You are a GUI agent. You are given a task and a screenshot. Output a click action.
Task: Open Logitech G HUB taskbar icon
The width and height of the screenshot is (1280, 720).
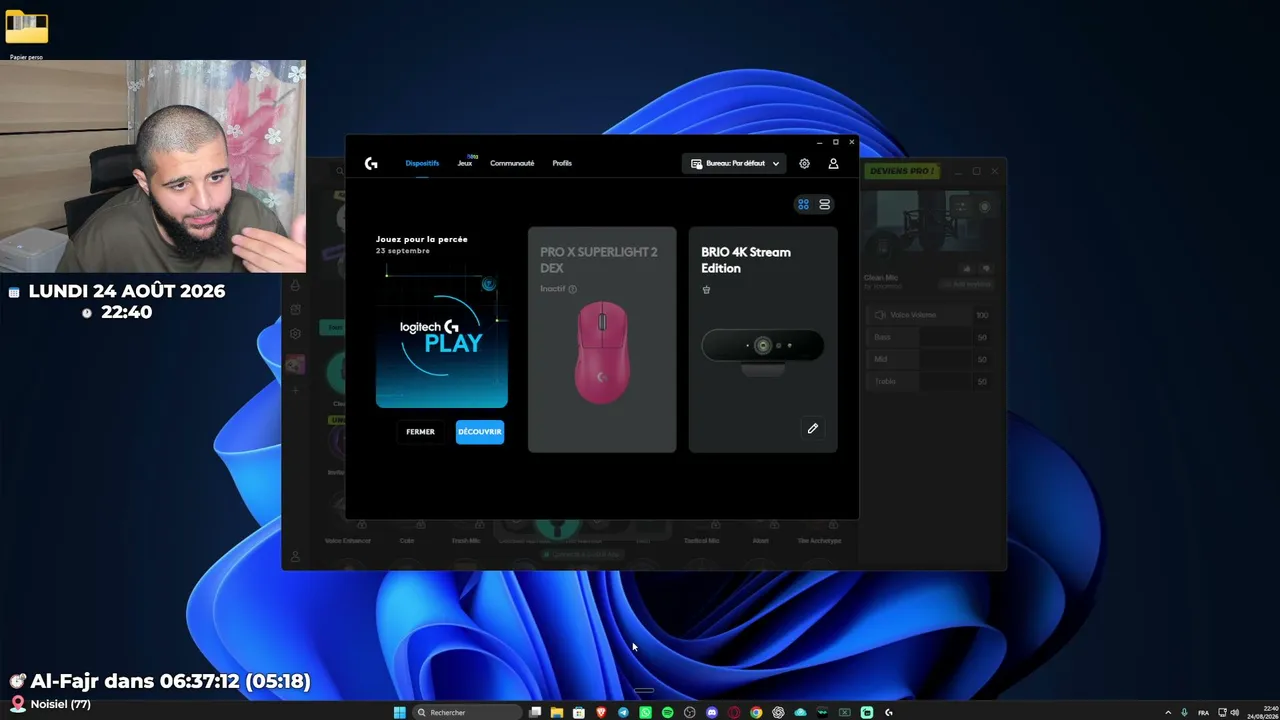coord(889,712)
